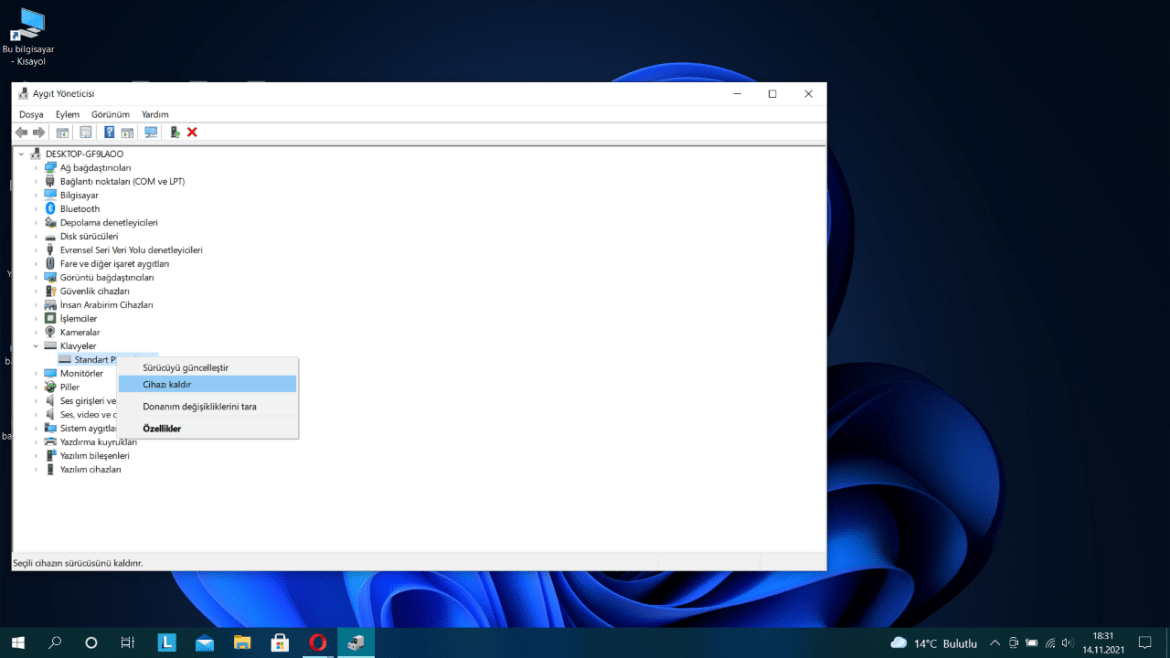1170x658 pixels.
Task: Collapse the Klavyeler category
Action: pyautogui.click(x=36, y=346)
